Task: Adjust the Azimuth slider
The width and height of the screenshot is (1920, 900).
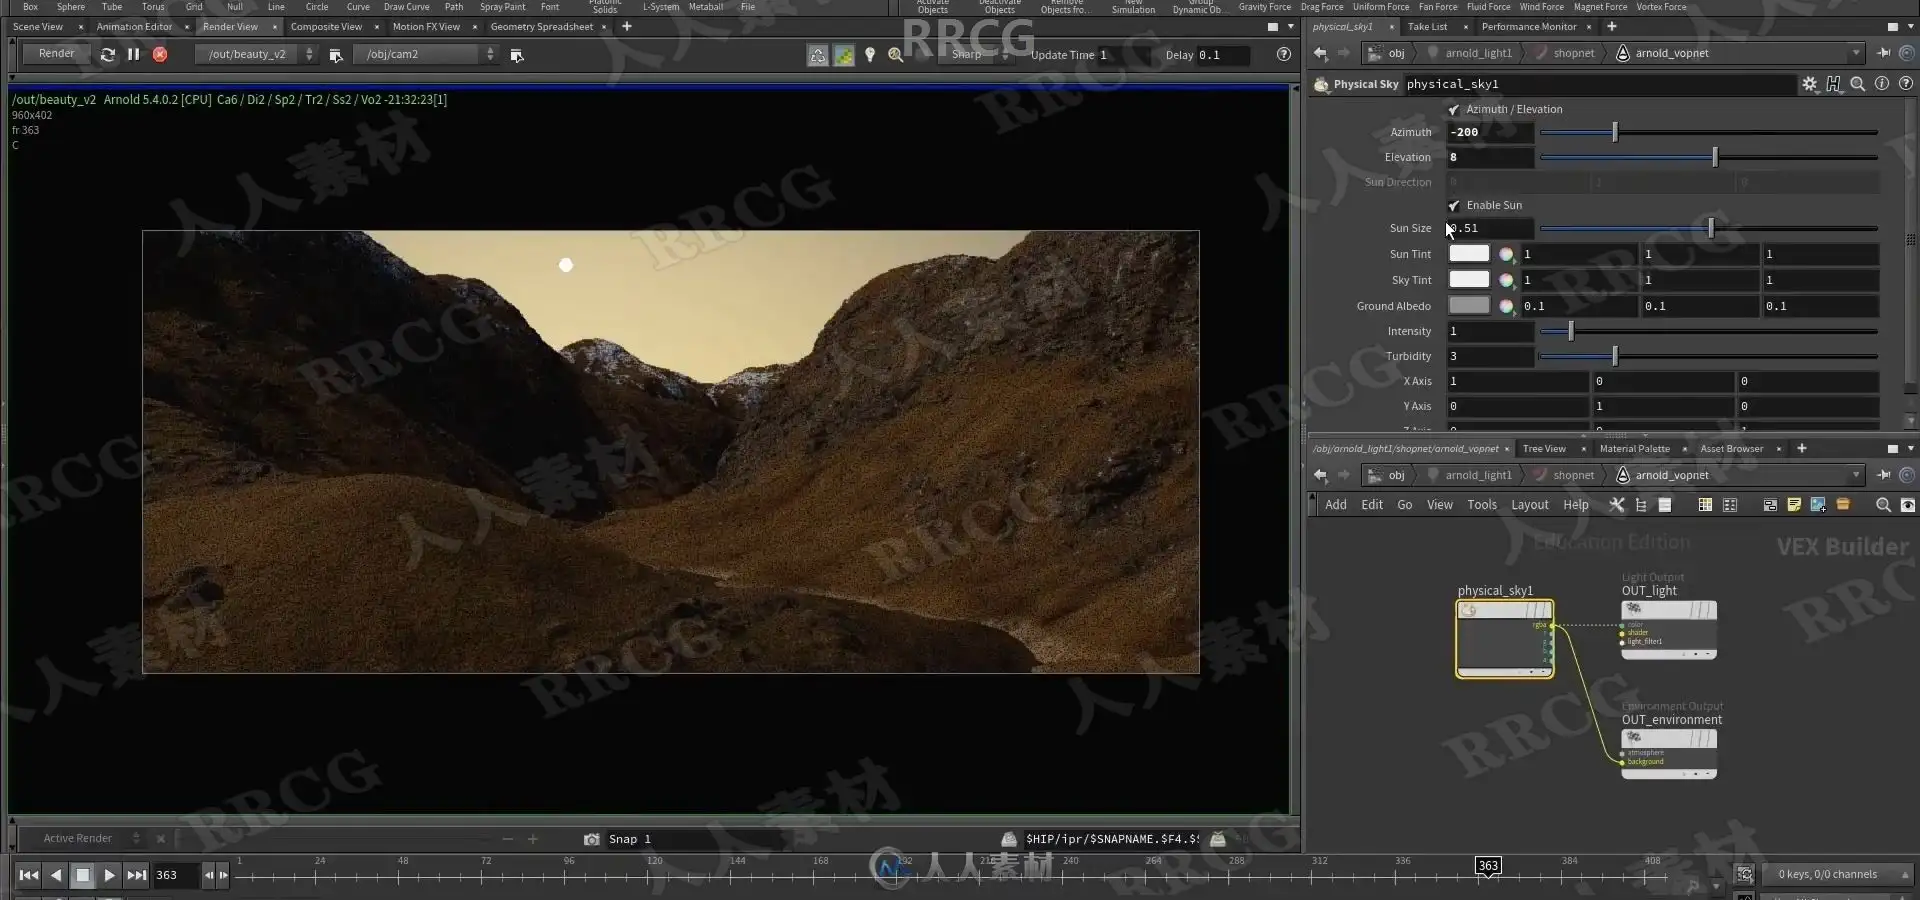Action: tap(1708, 132)
